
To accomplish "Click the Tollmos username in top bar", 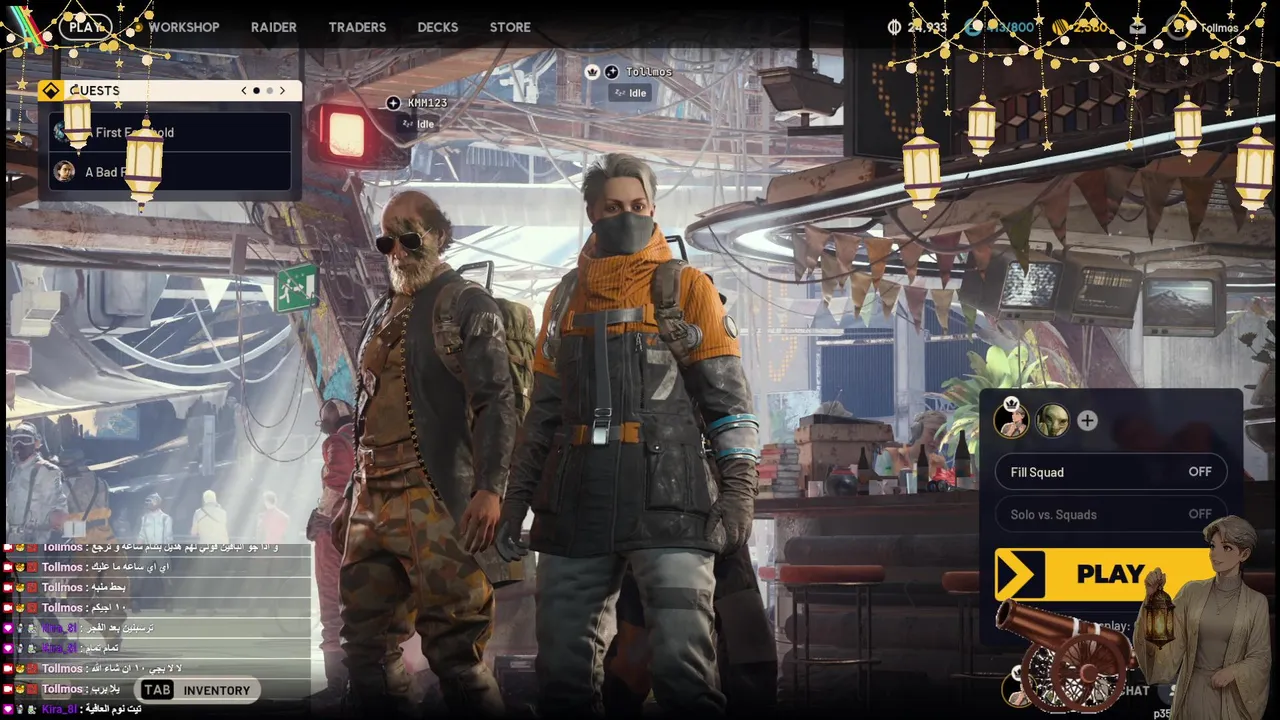I will pos(1219,28).
